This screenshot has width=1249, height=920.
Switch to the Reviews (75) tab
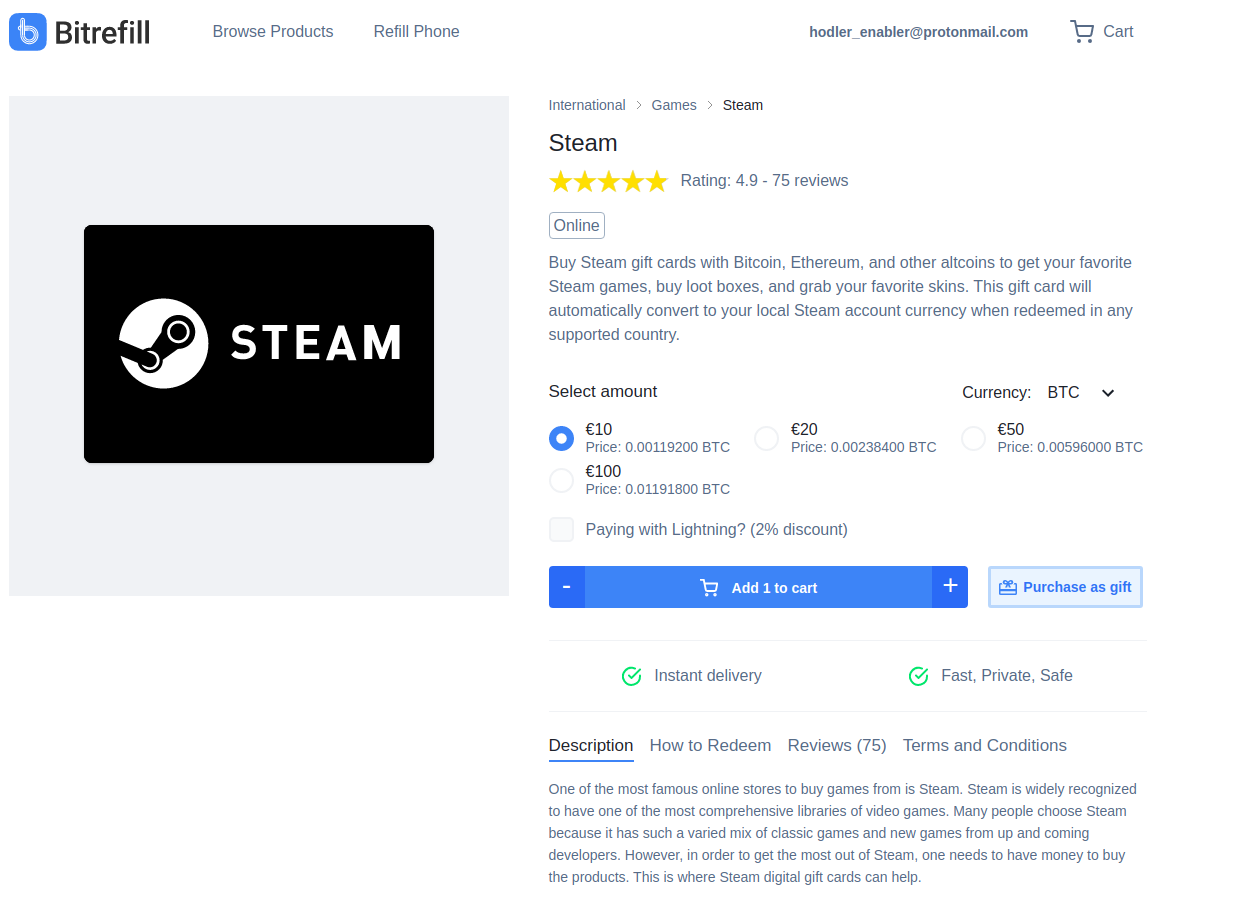pyautogui.click(x=837, y=746)
